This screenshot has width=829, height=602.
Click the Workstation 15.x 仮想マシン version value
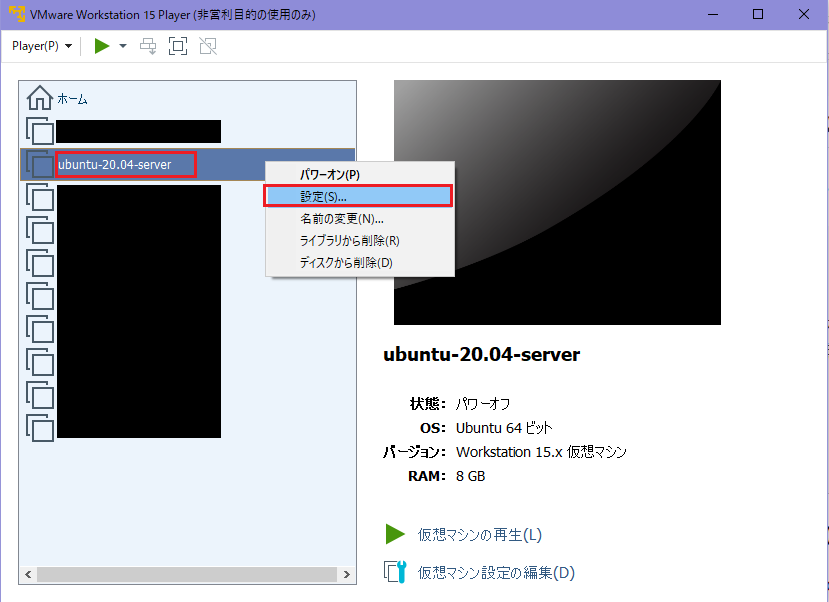click(541, 452)
